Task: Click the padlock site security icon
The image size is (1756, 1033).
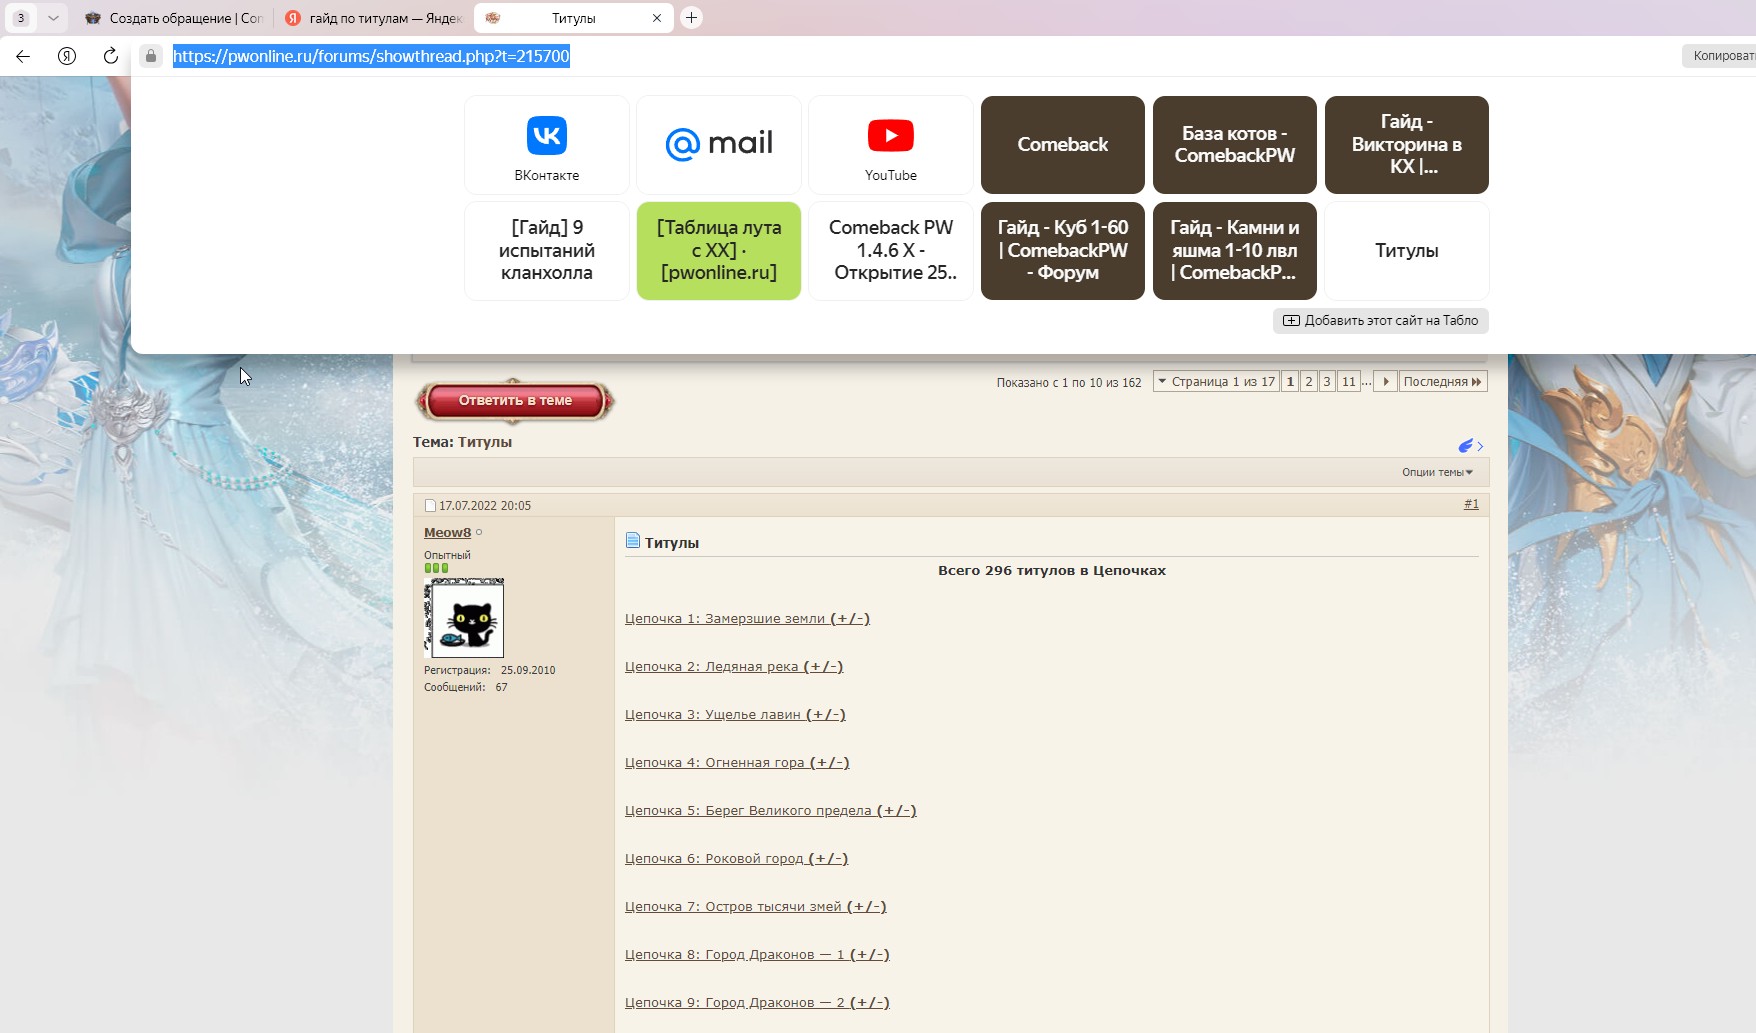Action: (x=150, y=56)
